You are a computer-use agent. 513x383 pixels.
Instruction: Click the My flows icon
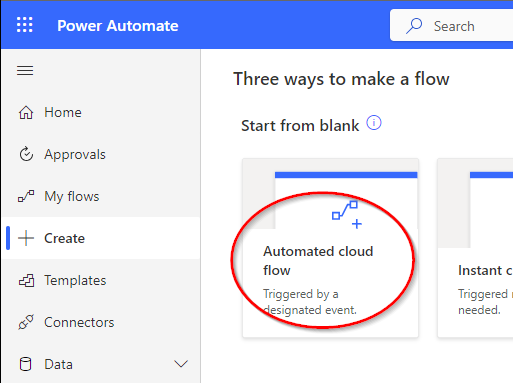(x=26, y=196)
